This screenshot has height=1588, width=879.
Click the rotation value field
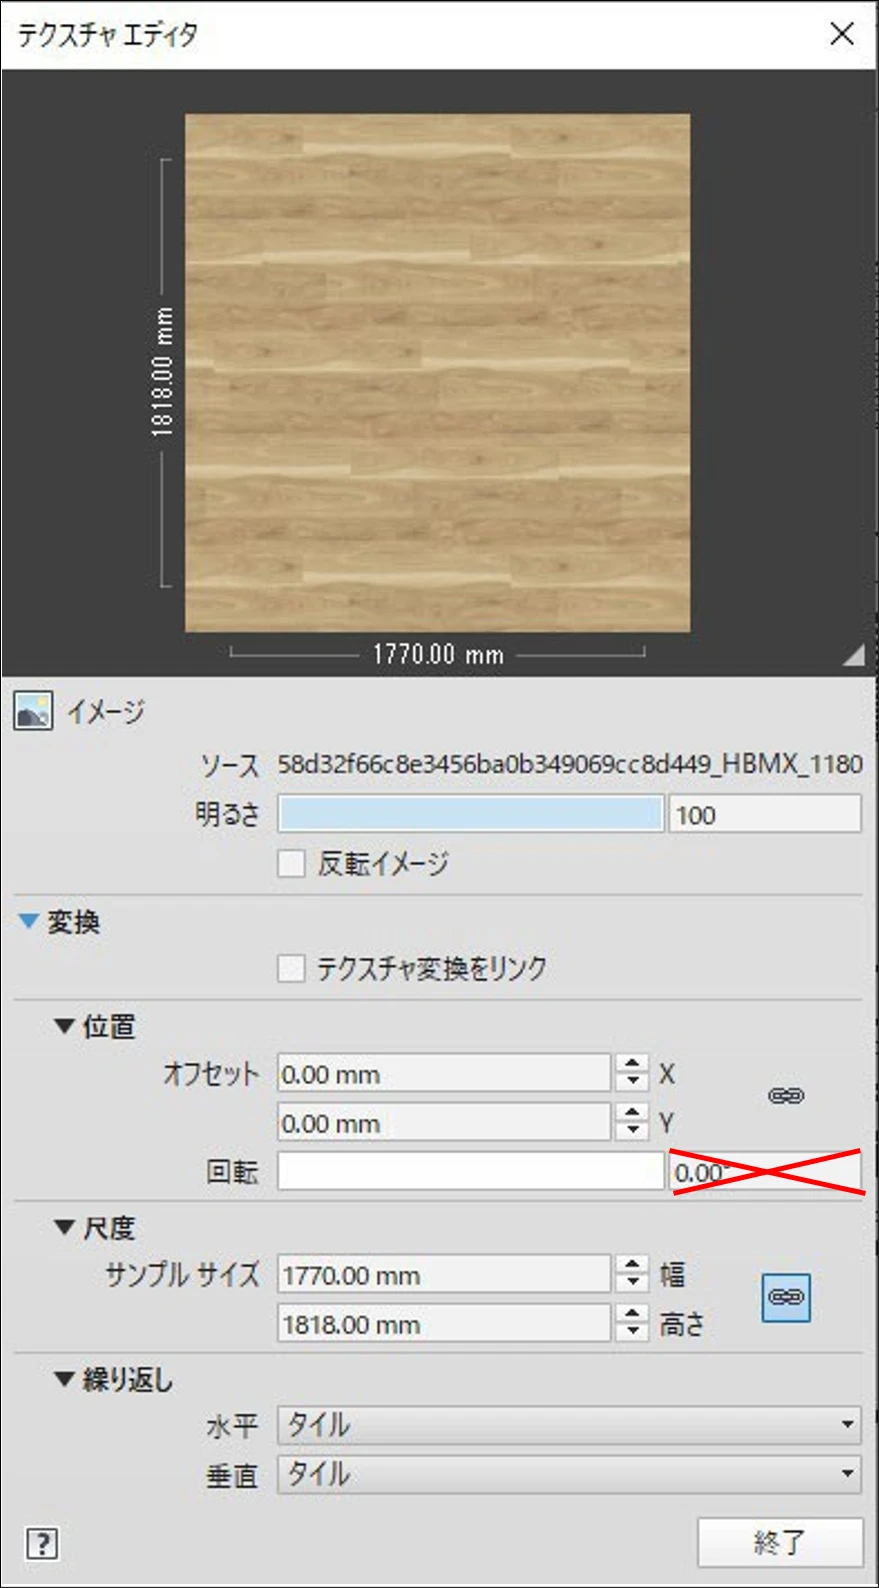[765, 1171]
